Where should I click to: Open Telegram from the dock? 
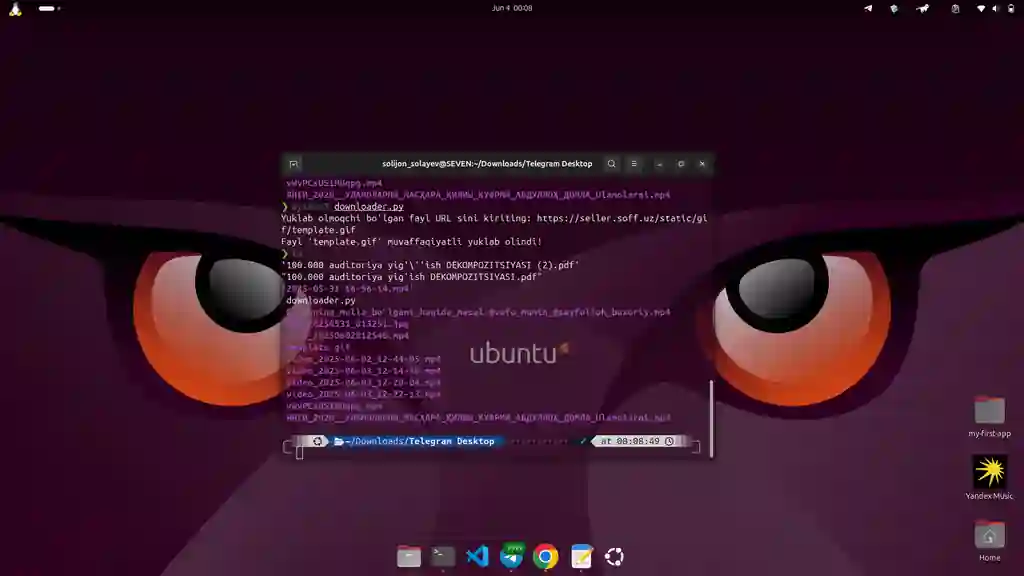[x=511, y=556]
